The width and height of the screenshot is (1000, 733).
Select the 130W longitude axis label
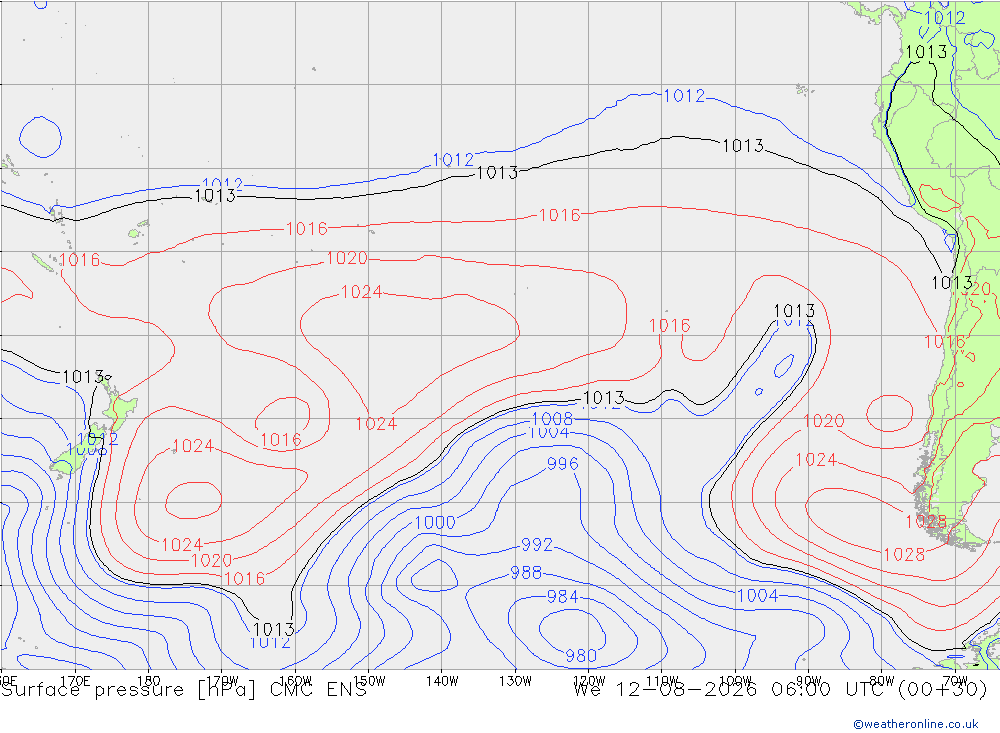point(515,681)
